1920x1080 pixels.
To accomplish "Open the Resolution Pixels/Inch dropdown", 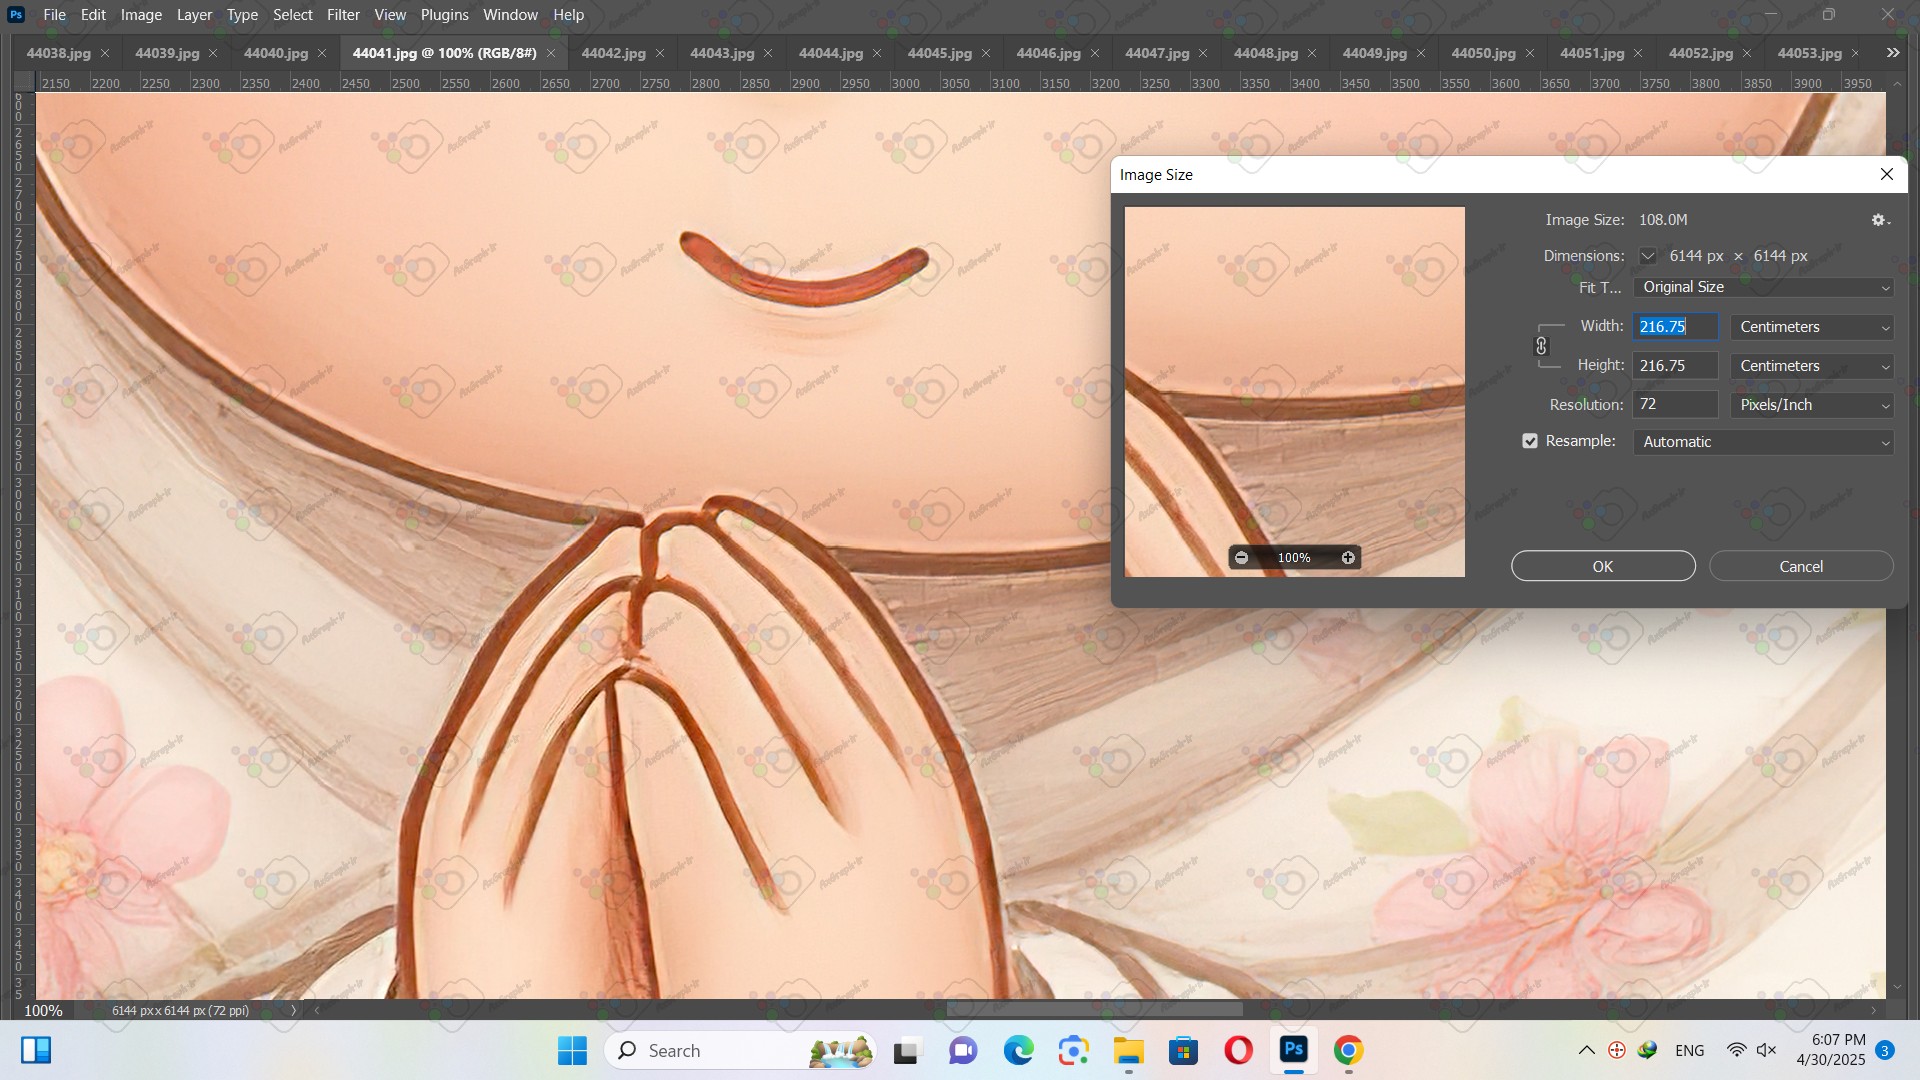I will (1812, 405).
